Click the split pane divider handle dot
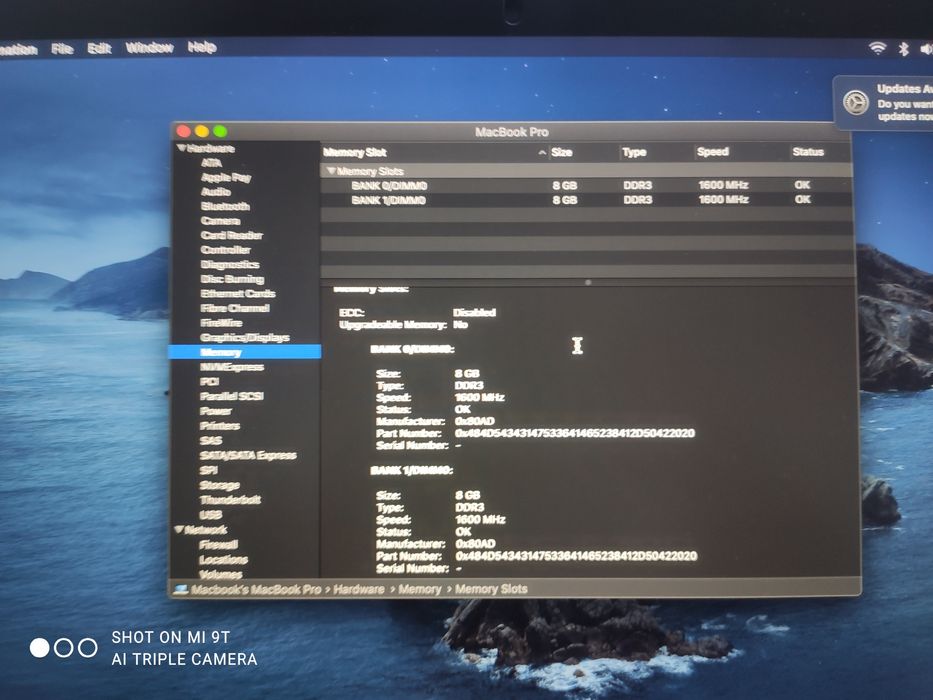 (x=588, y=283)
